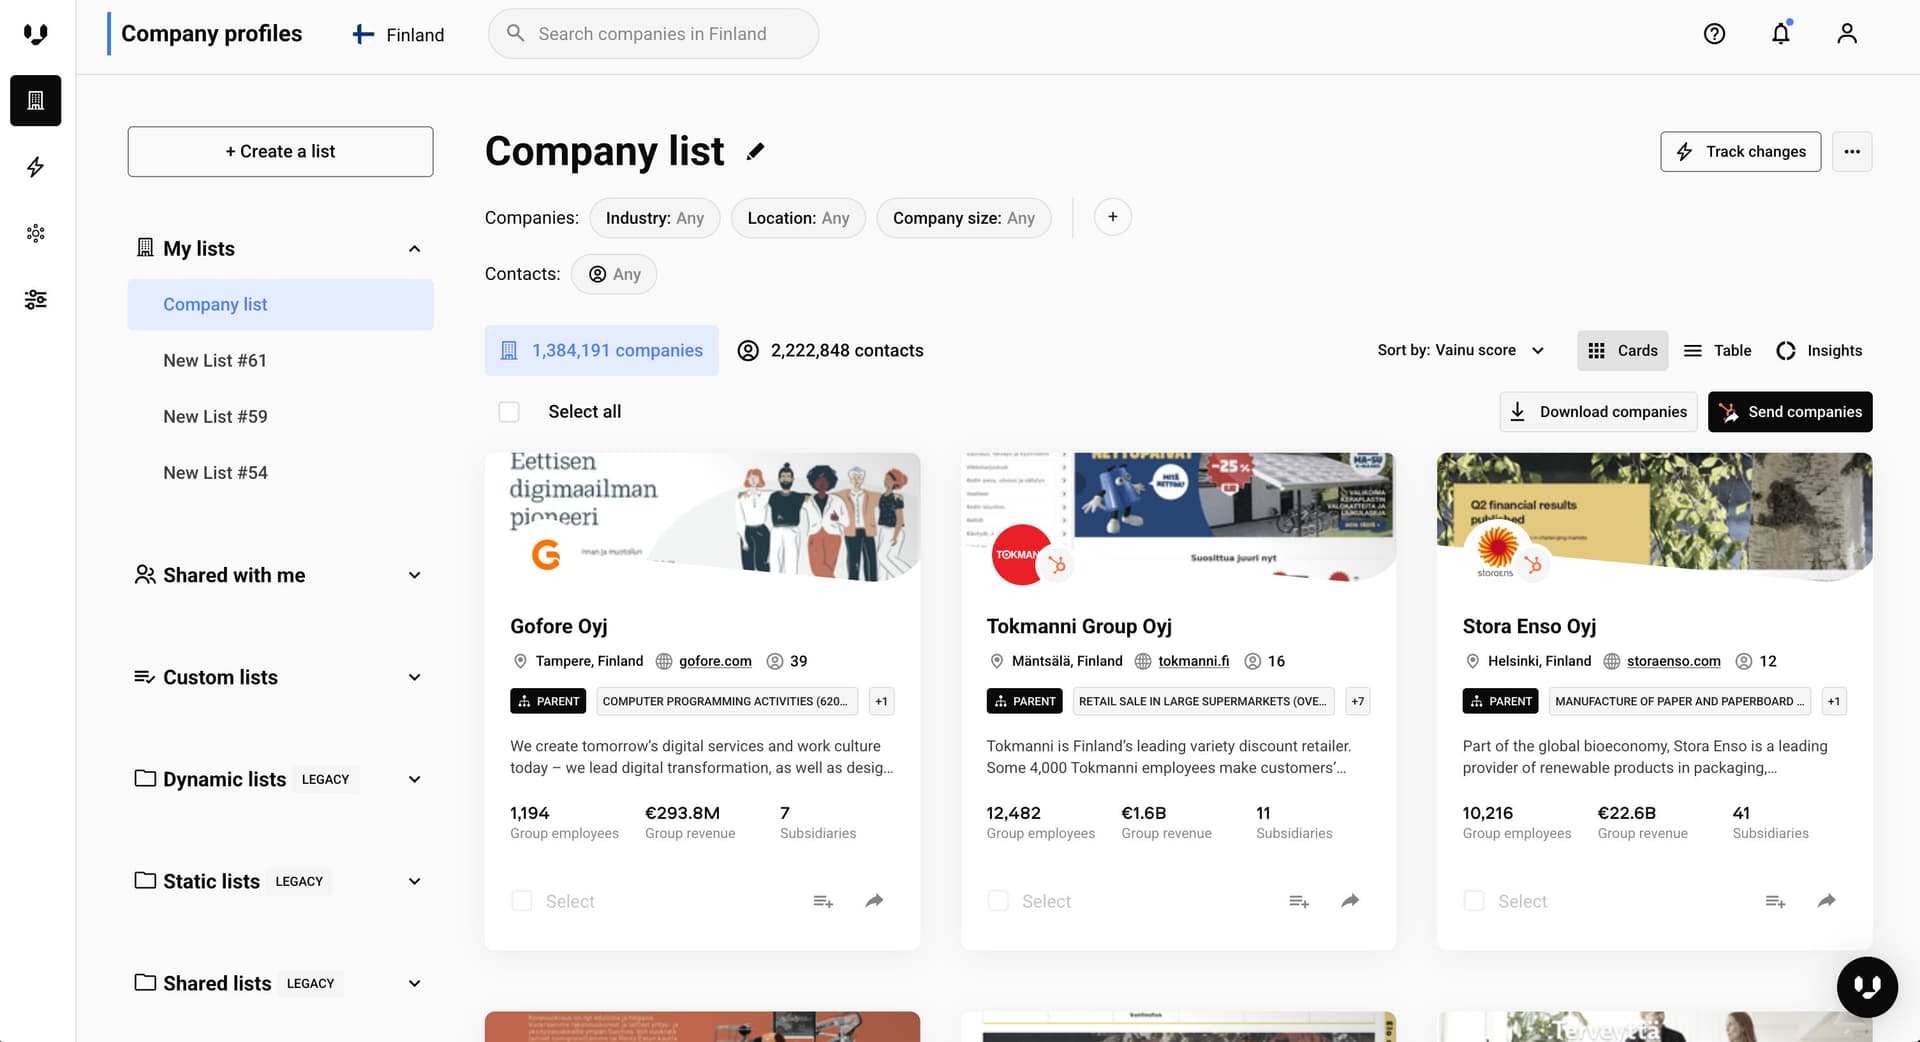Click the add-to-list icon on Tokmanni Group Oyj card

(1299, 901)
